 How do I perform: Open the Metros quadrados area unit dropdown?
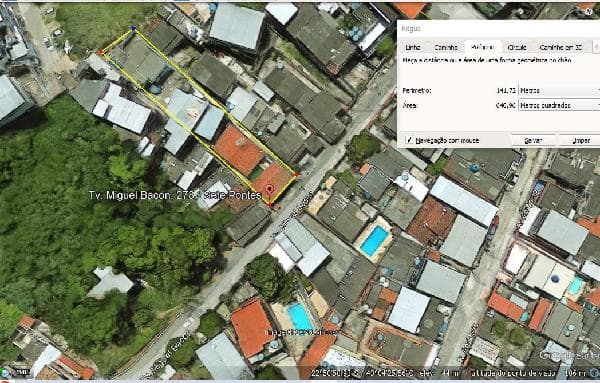click(x=559, y=105)
